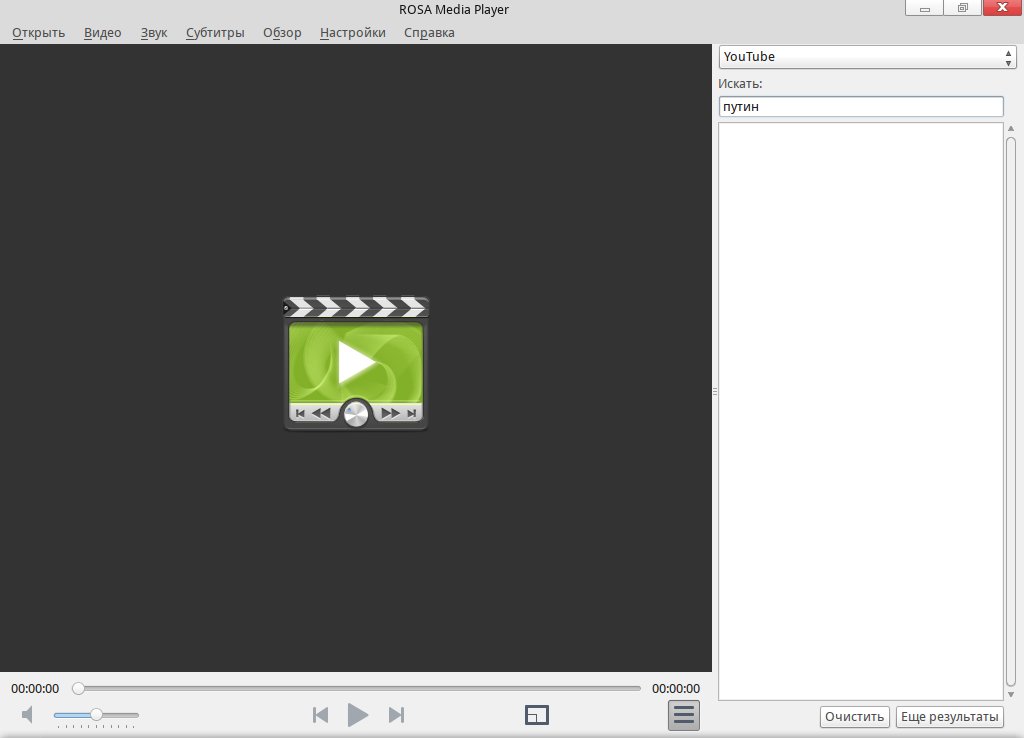Open the Открыть menu
Viewport: 1024px width, 738px height.
point(38,32)
